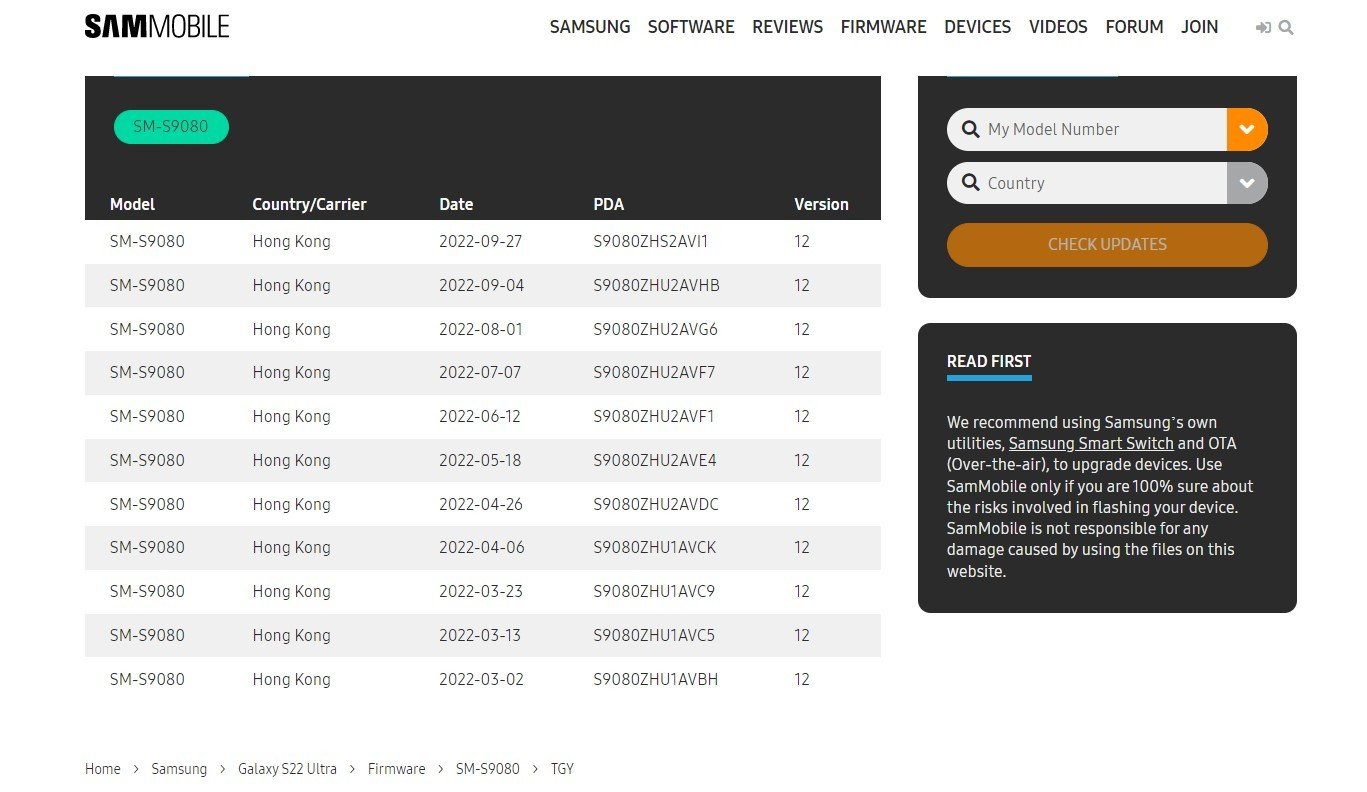Click the Country search field

pos(1090,184)
